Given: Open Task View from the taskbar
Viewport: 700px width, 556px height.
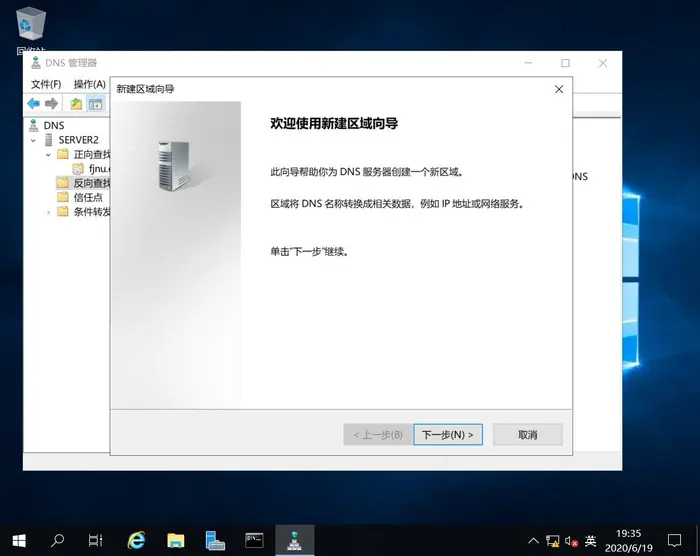Looking at the screenshot, I should tap(95, 540).
